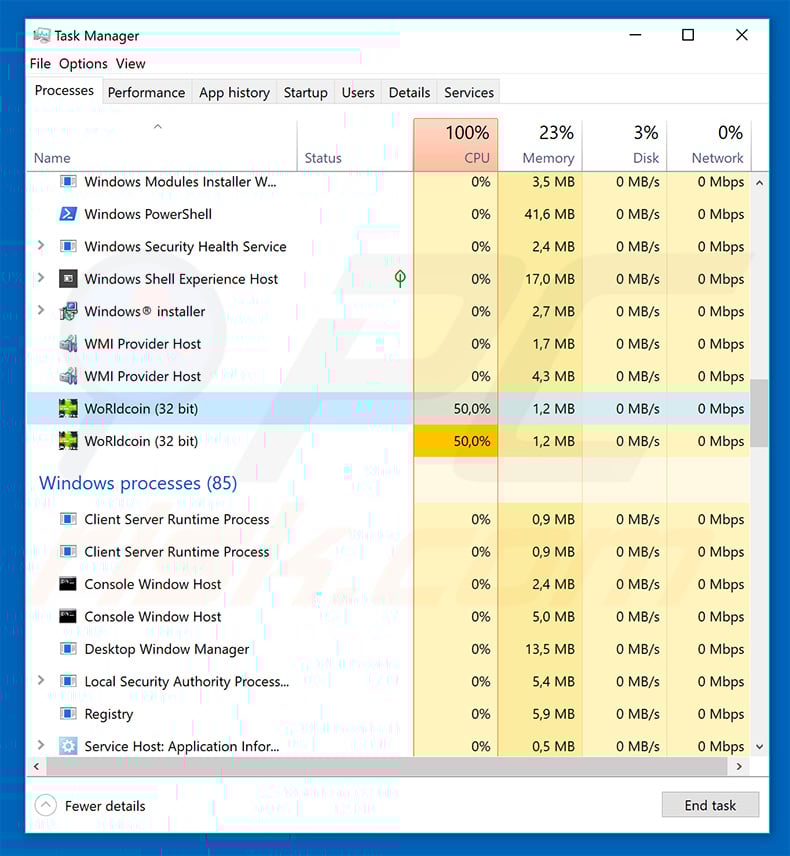Image resolution: width=790 pixels, height=856 pixels.
Task: Expand the Windows installer process row
Action: click(41, 311)
